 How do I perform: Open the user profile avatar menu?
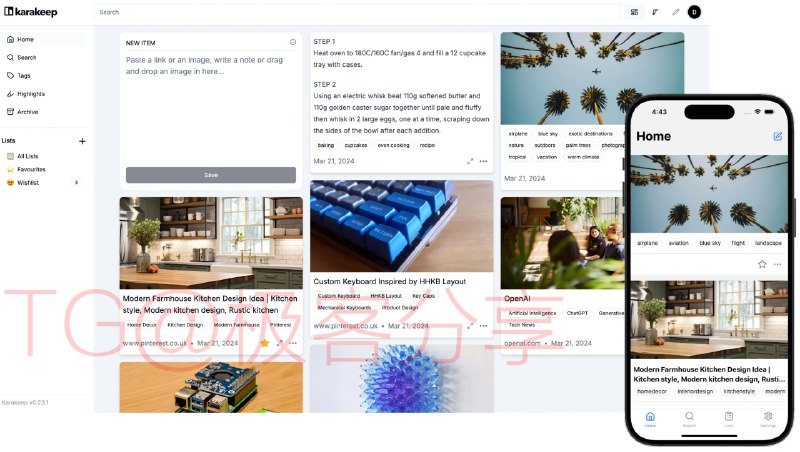(x=694, y=12)
